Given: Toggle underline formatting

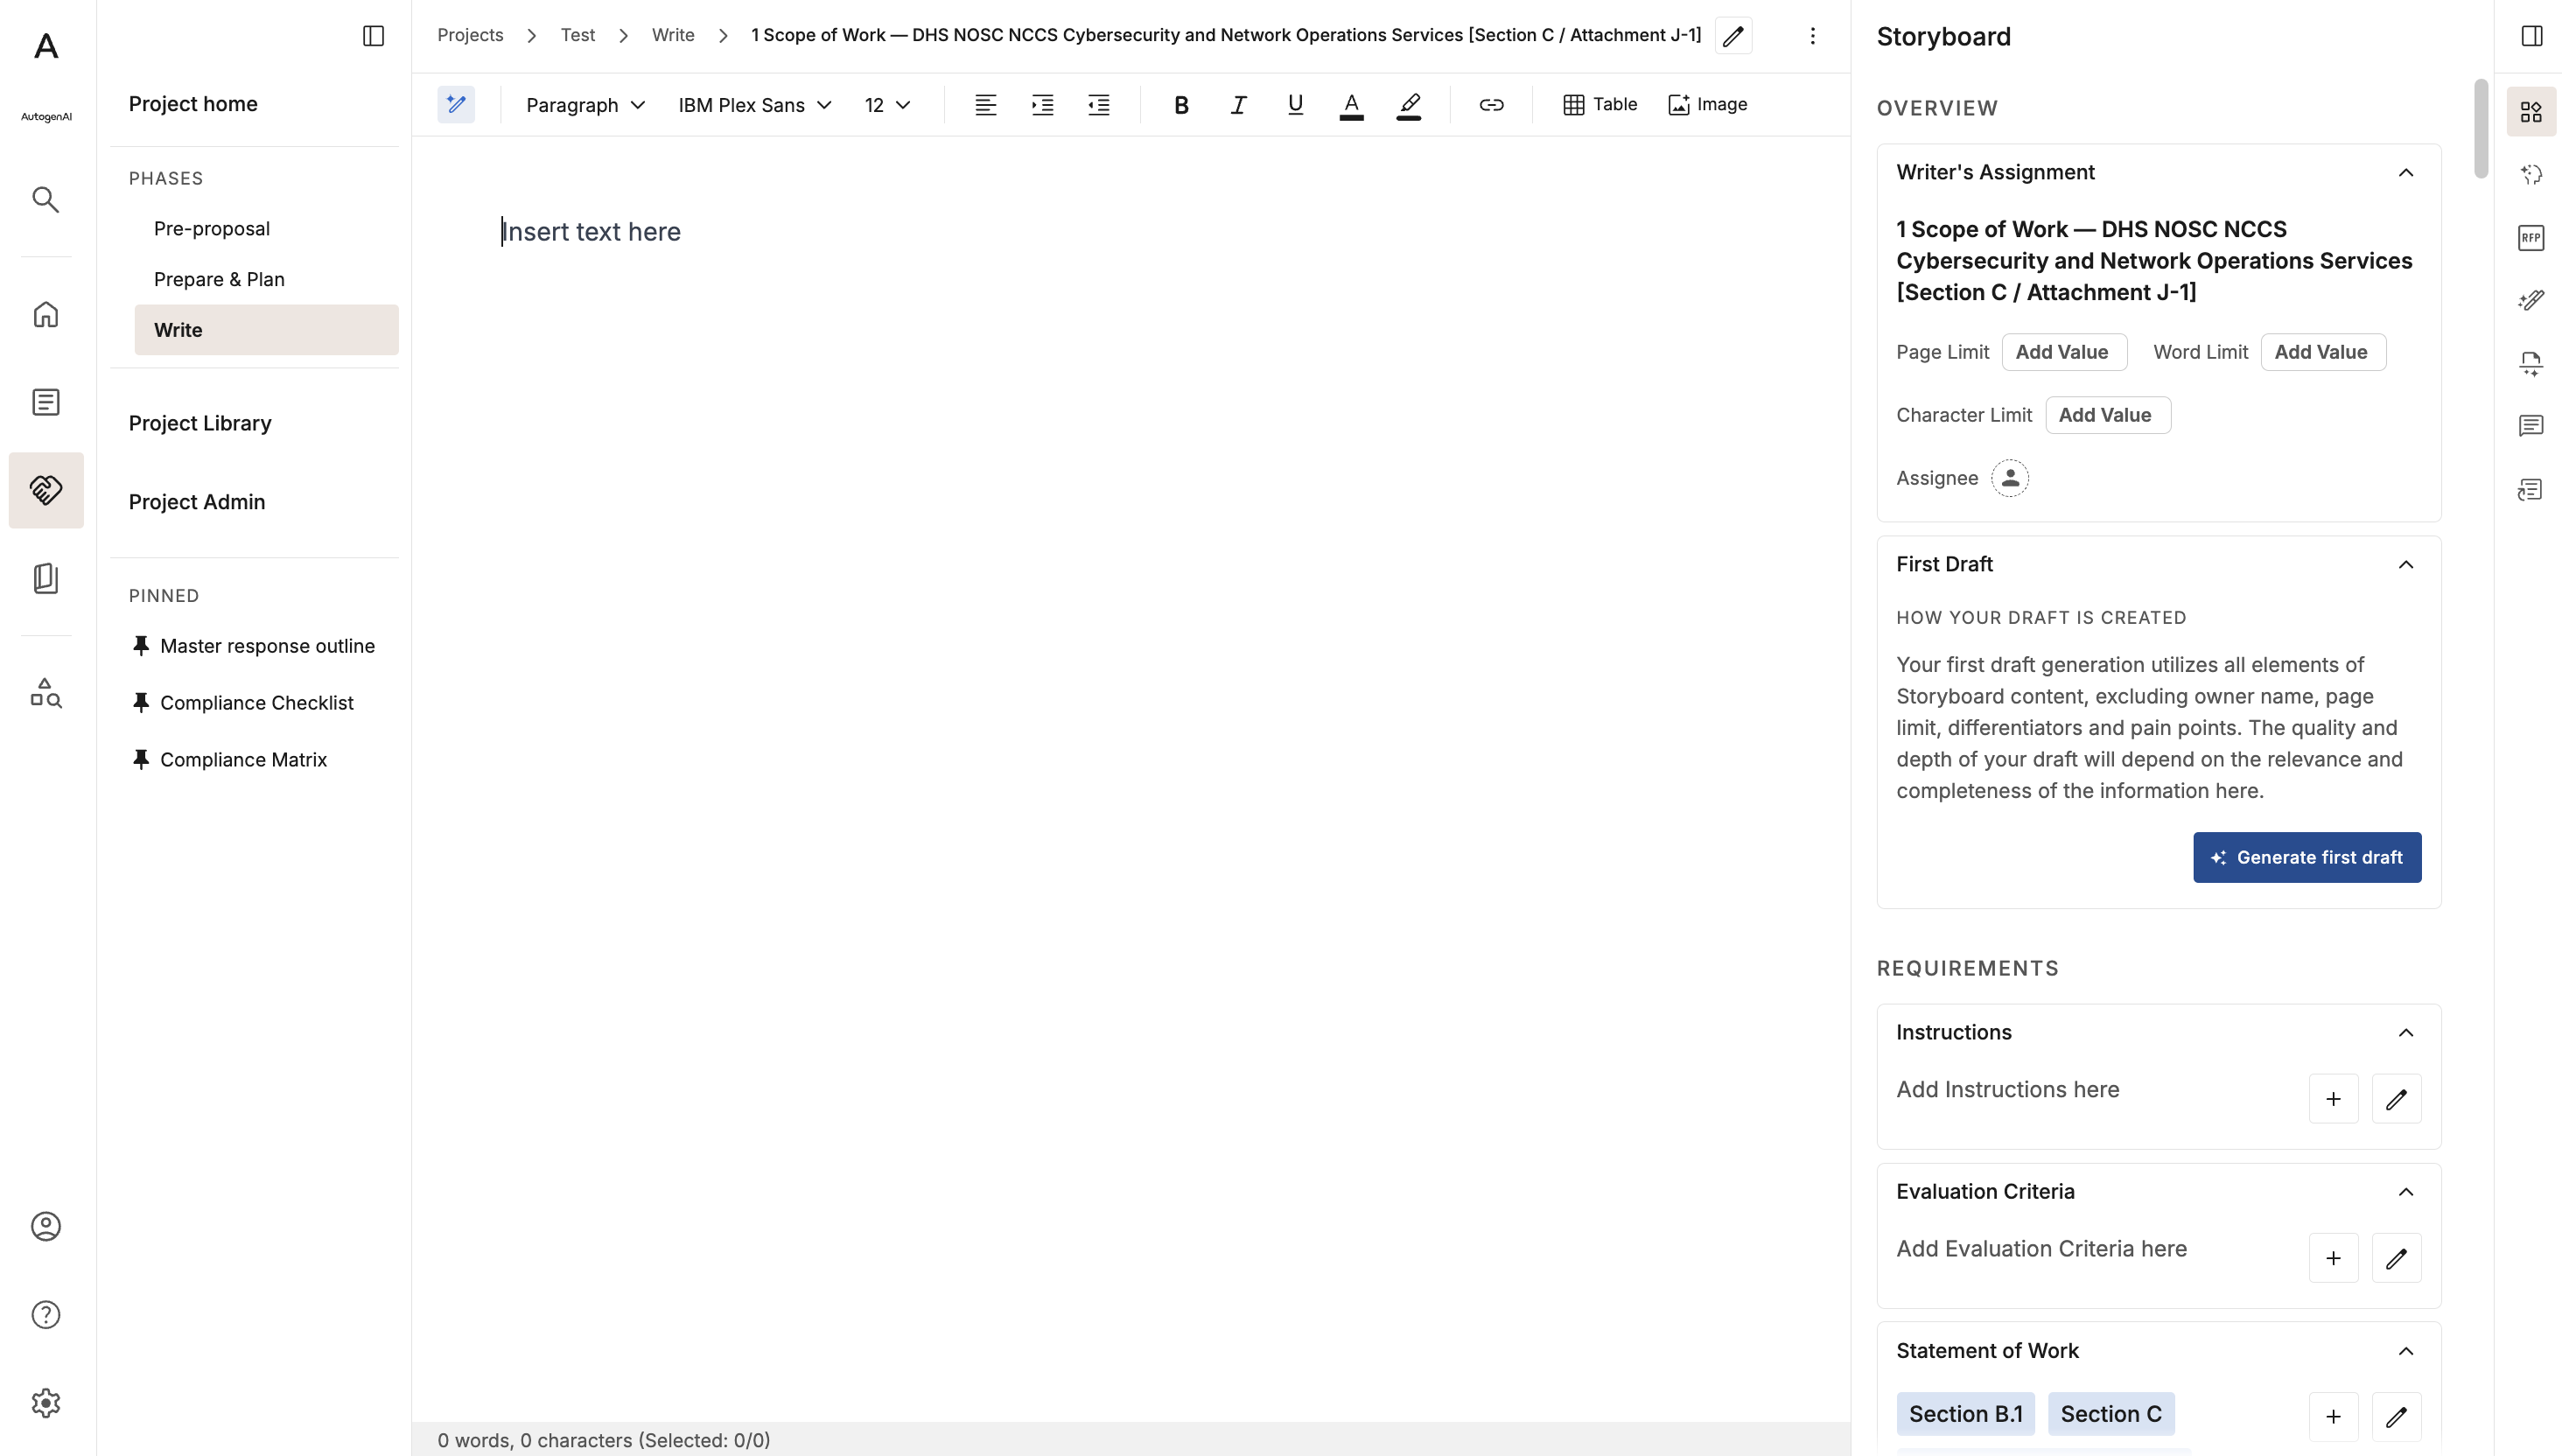Looking at the screenshot, I should [x=1295, y=104].
